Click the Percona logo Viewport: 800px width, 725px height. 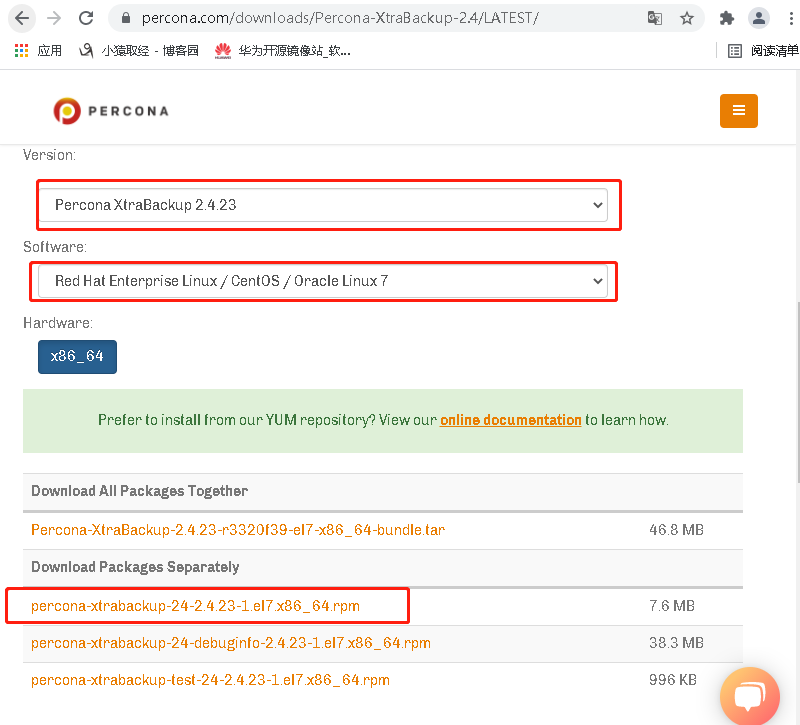(x=111, y=111)
